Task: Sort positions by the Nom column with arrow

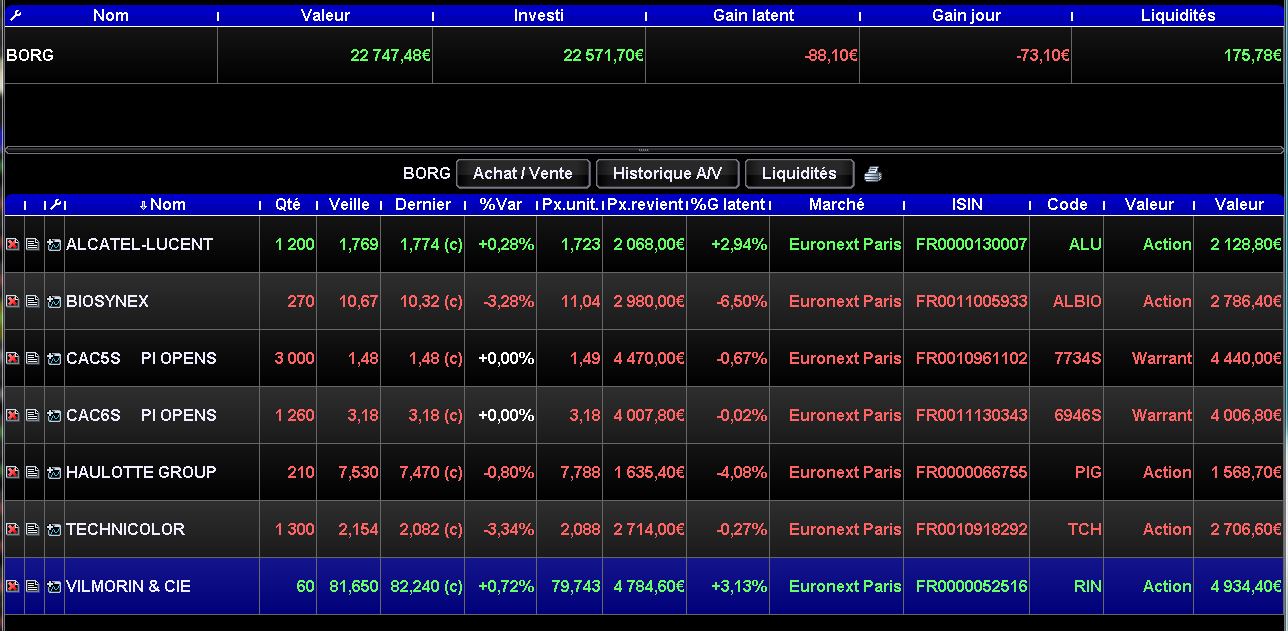Action: coord(162,204)
